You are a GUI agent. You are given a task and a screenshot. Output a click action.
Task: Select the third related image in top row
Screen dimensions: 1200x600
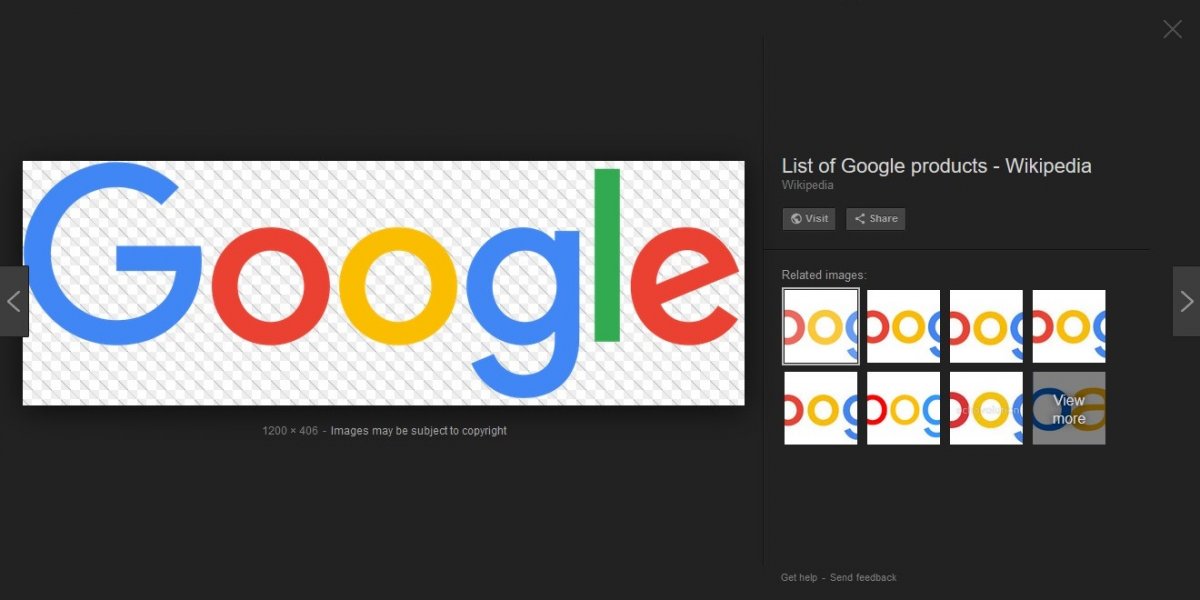coord(987,327)
